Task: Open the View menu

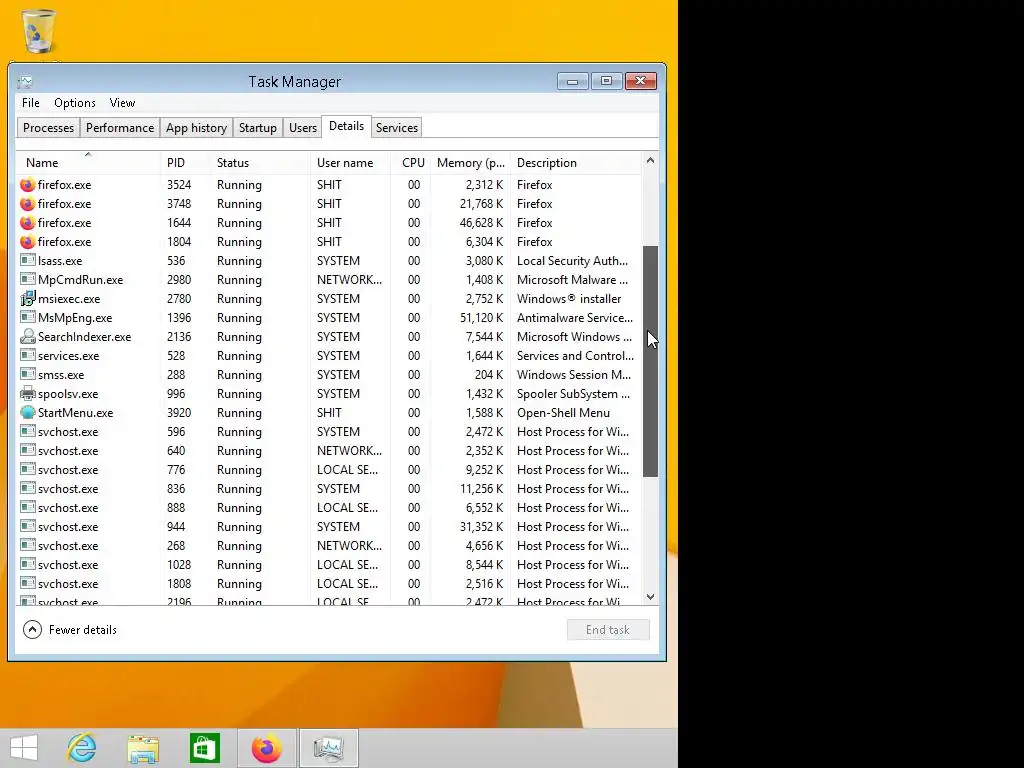Action: [122, 103]
